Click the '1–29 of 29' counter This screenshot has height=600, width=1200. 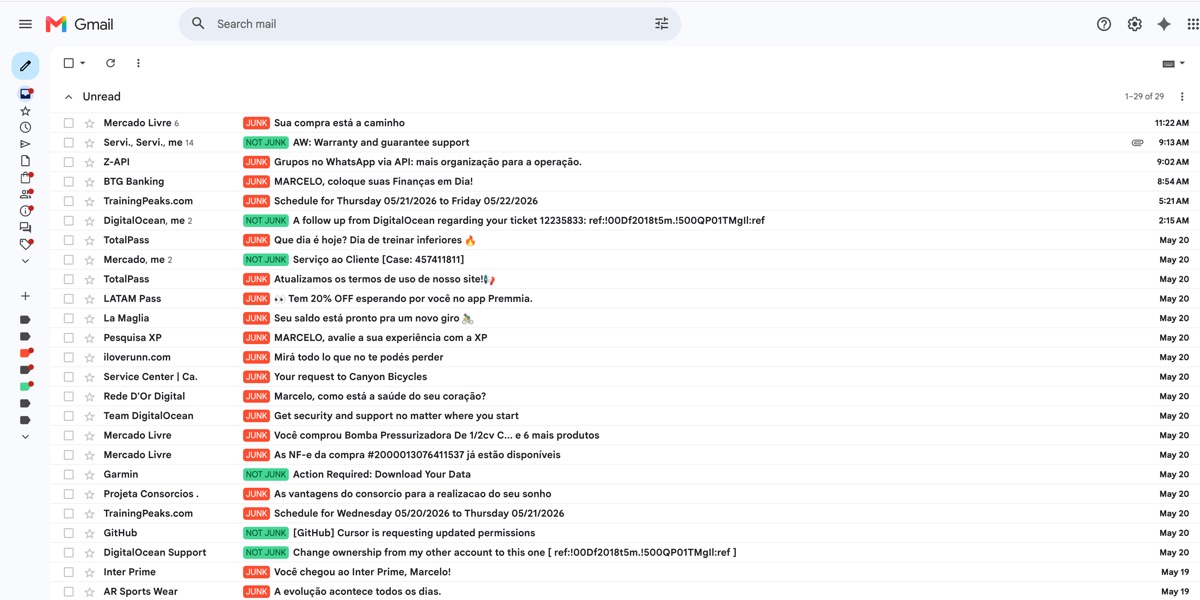coord(1144,97)
